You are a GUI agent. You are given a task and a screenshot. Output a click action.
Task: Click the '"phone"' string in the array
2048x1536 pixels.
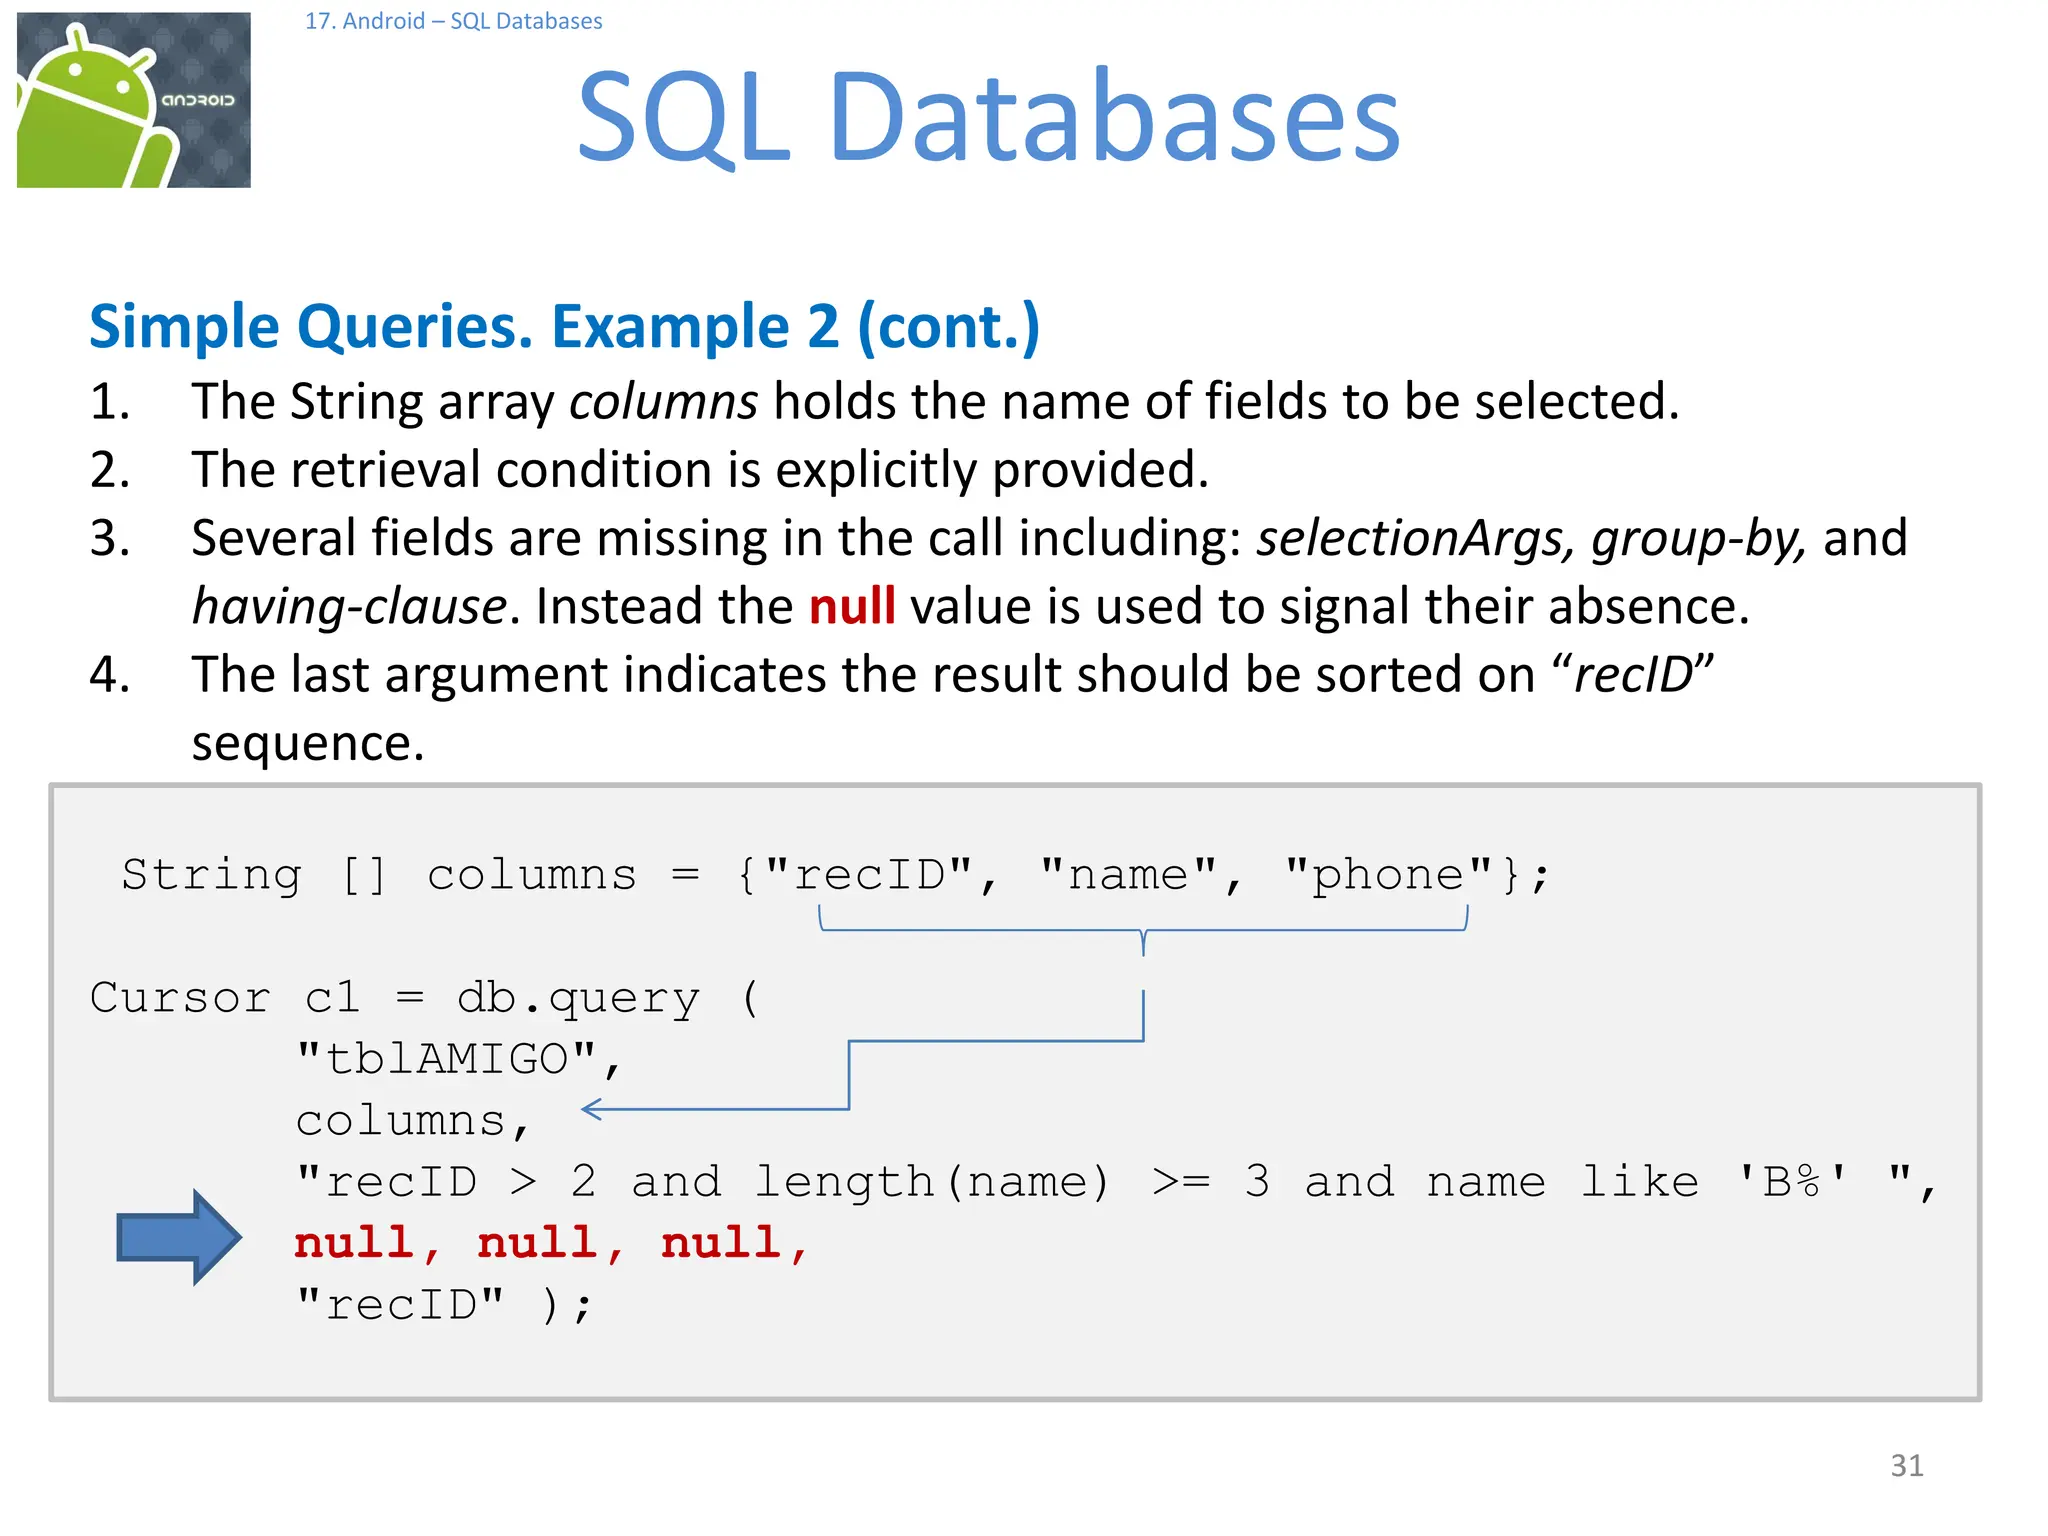click(x=1388, y=875)
